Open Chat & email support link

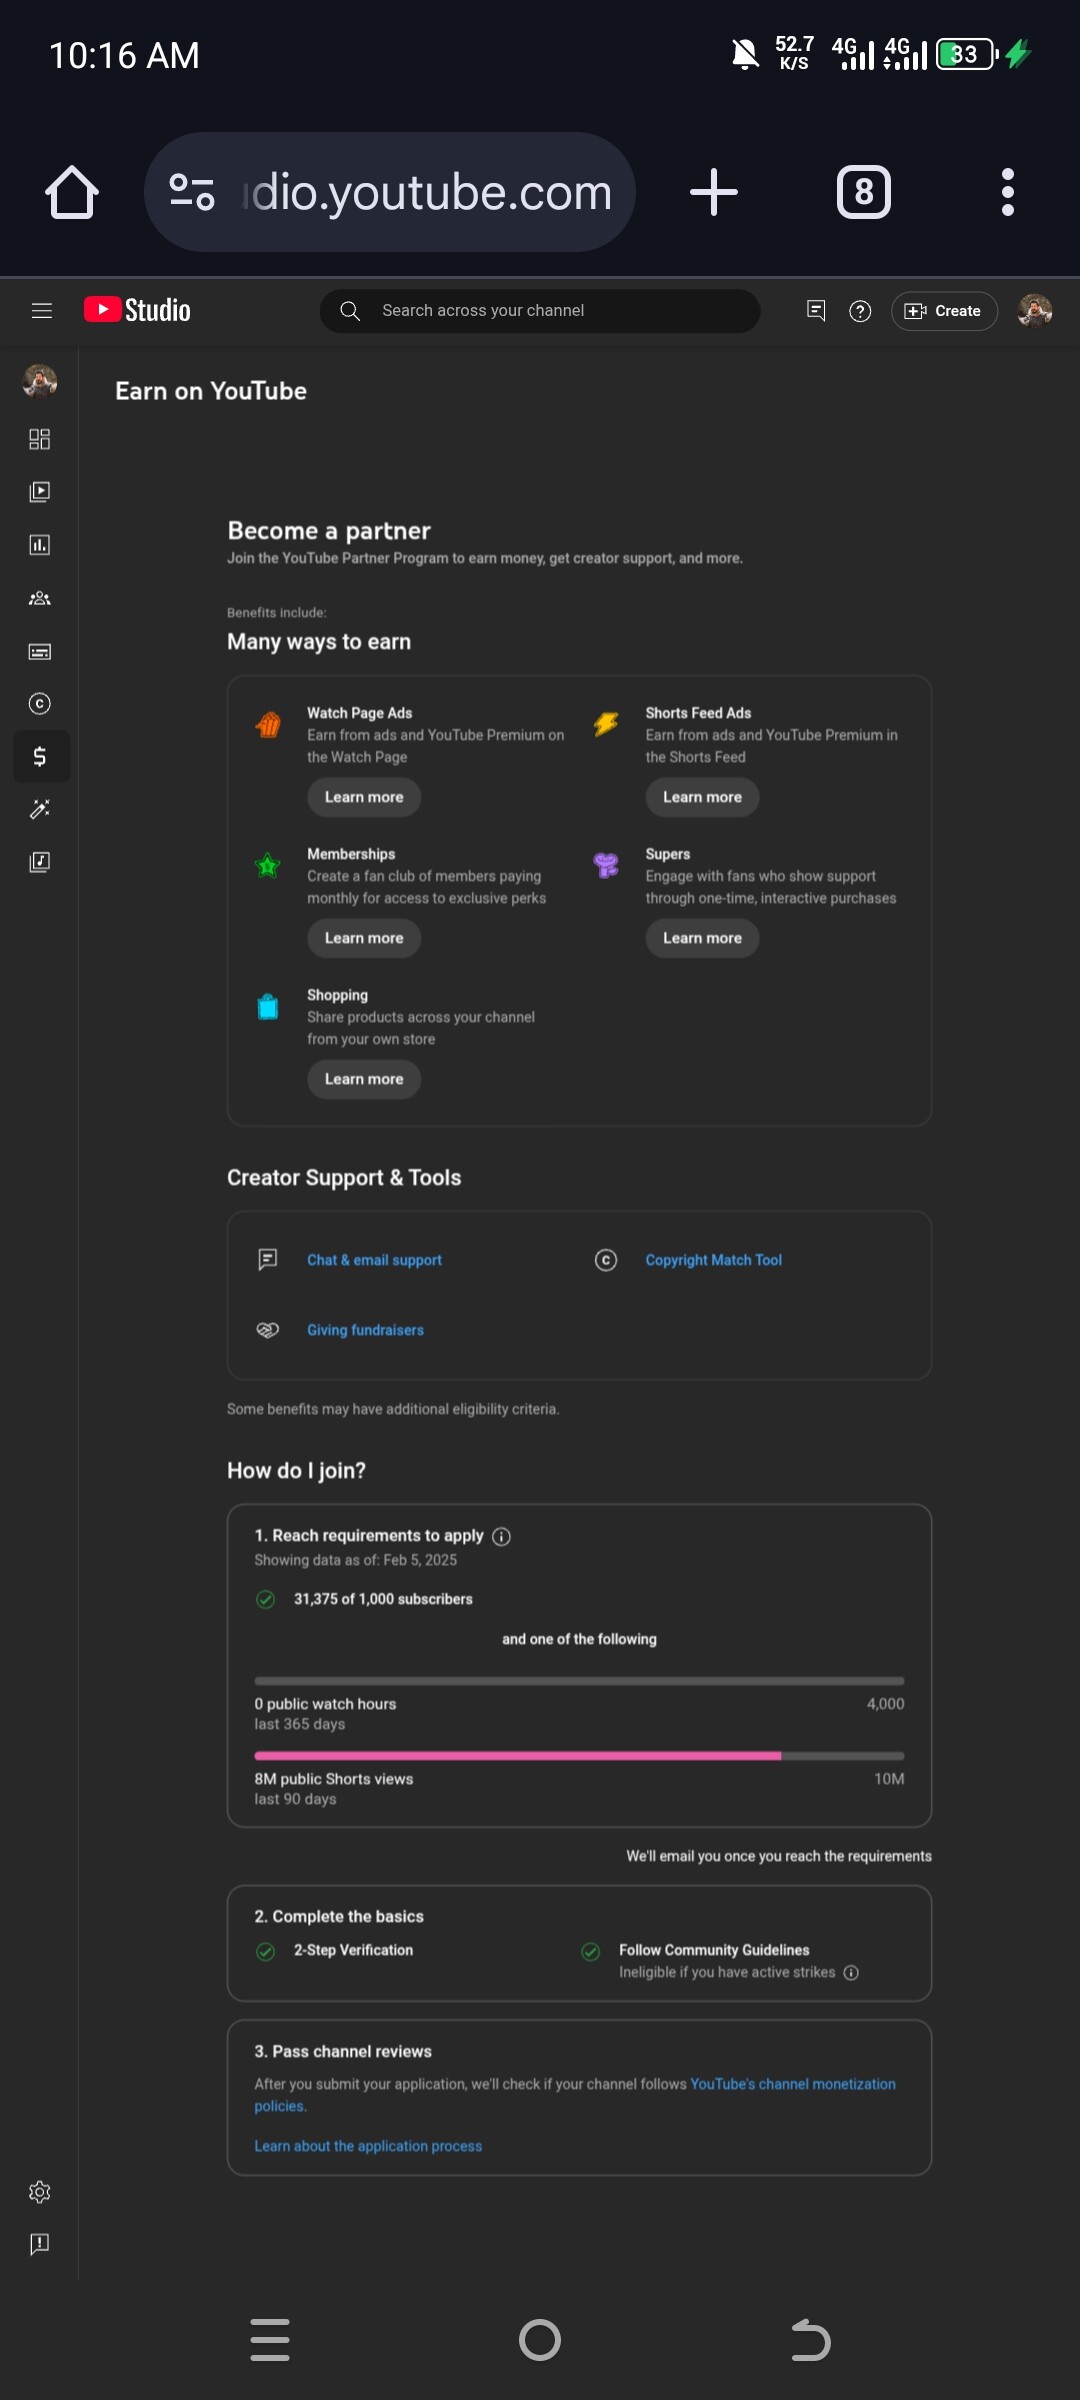tap(374, 1260)
